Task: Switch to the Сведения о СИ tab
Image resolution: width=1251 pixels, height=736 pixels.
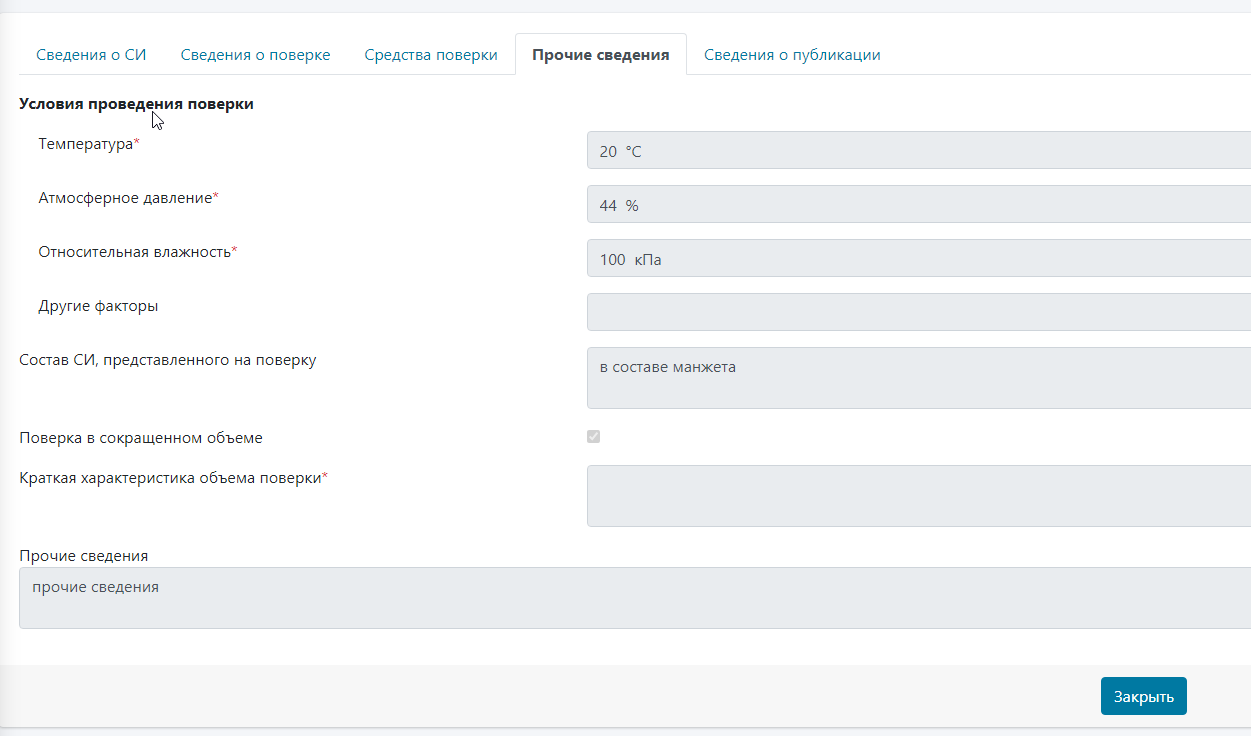Action: click(x=91, y=55)
